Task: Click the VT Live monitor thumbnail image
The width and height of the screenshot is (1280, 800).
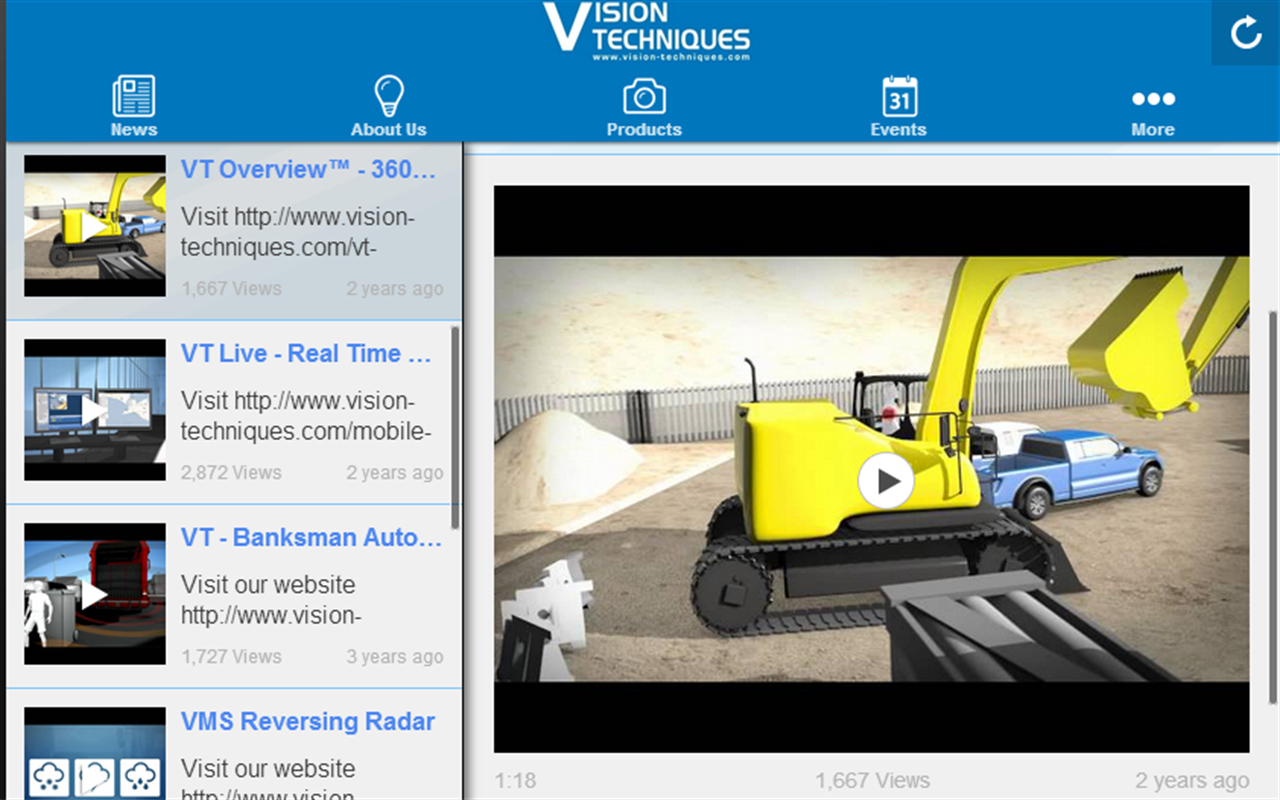Action: click(x=94, y=409)
